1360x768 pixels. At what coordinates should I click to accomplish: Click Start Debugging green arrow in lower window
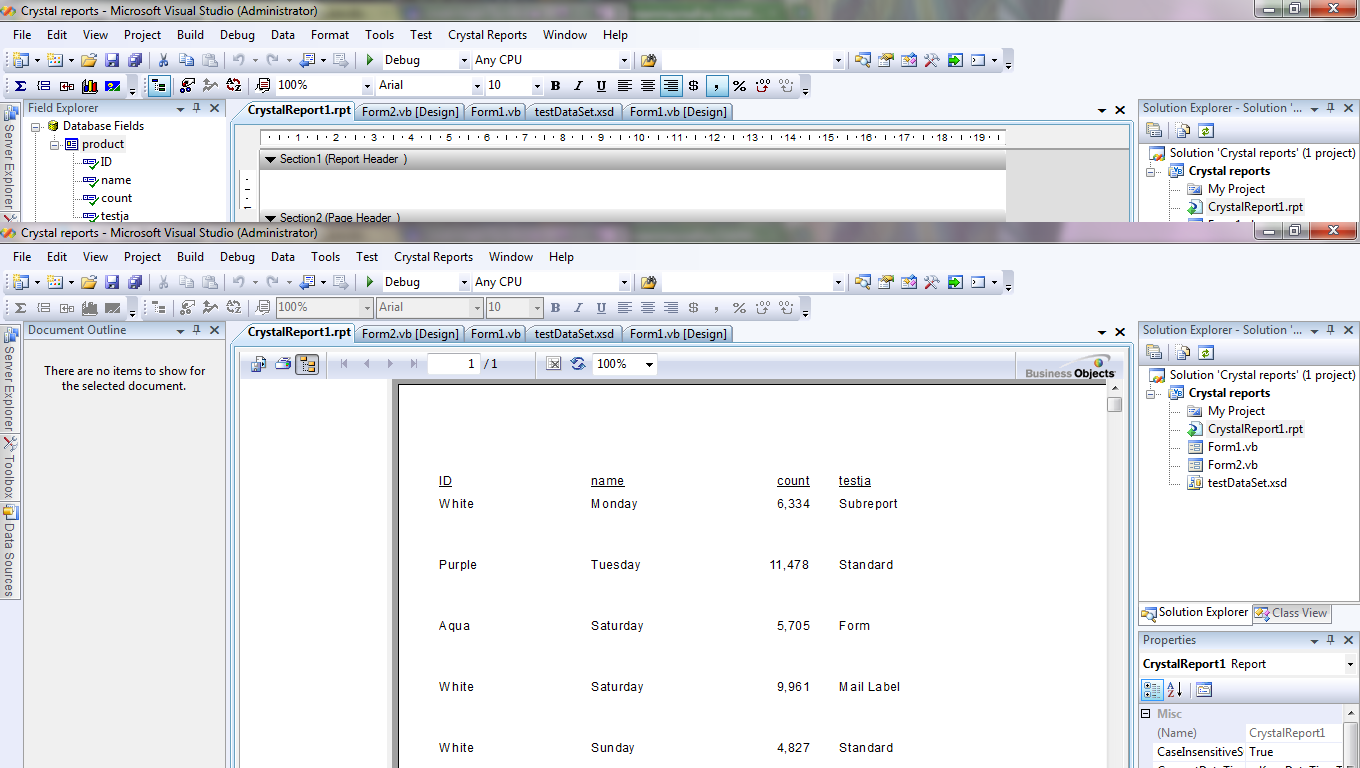[x=370, y=283]
